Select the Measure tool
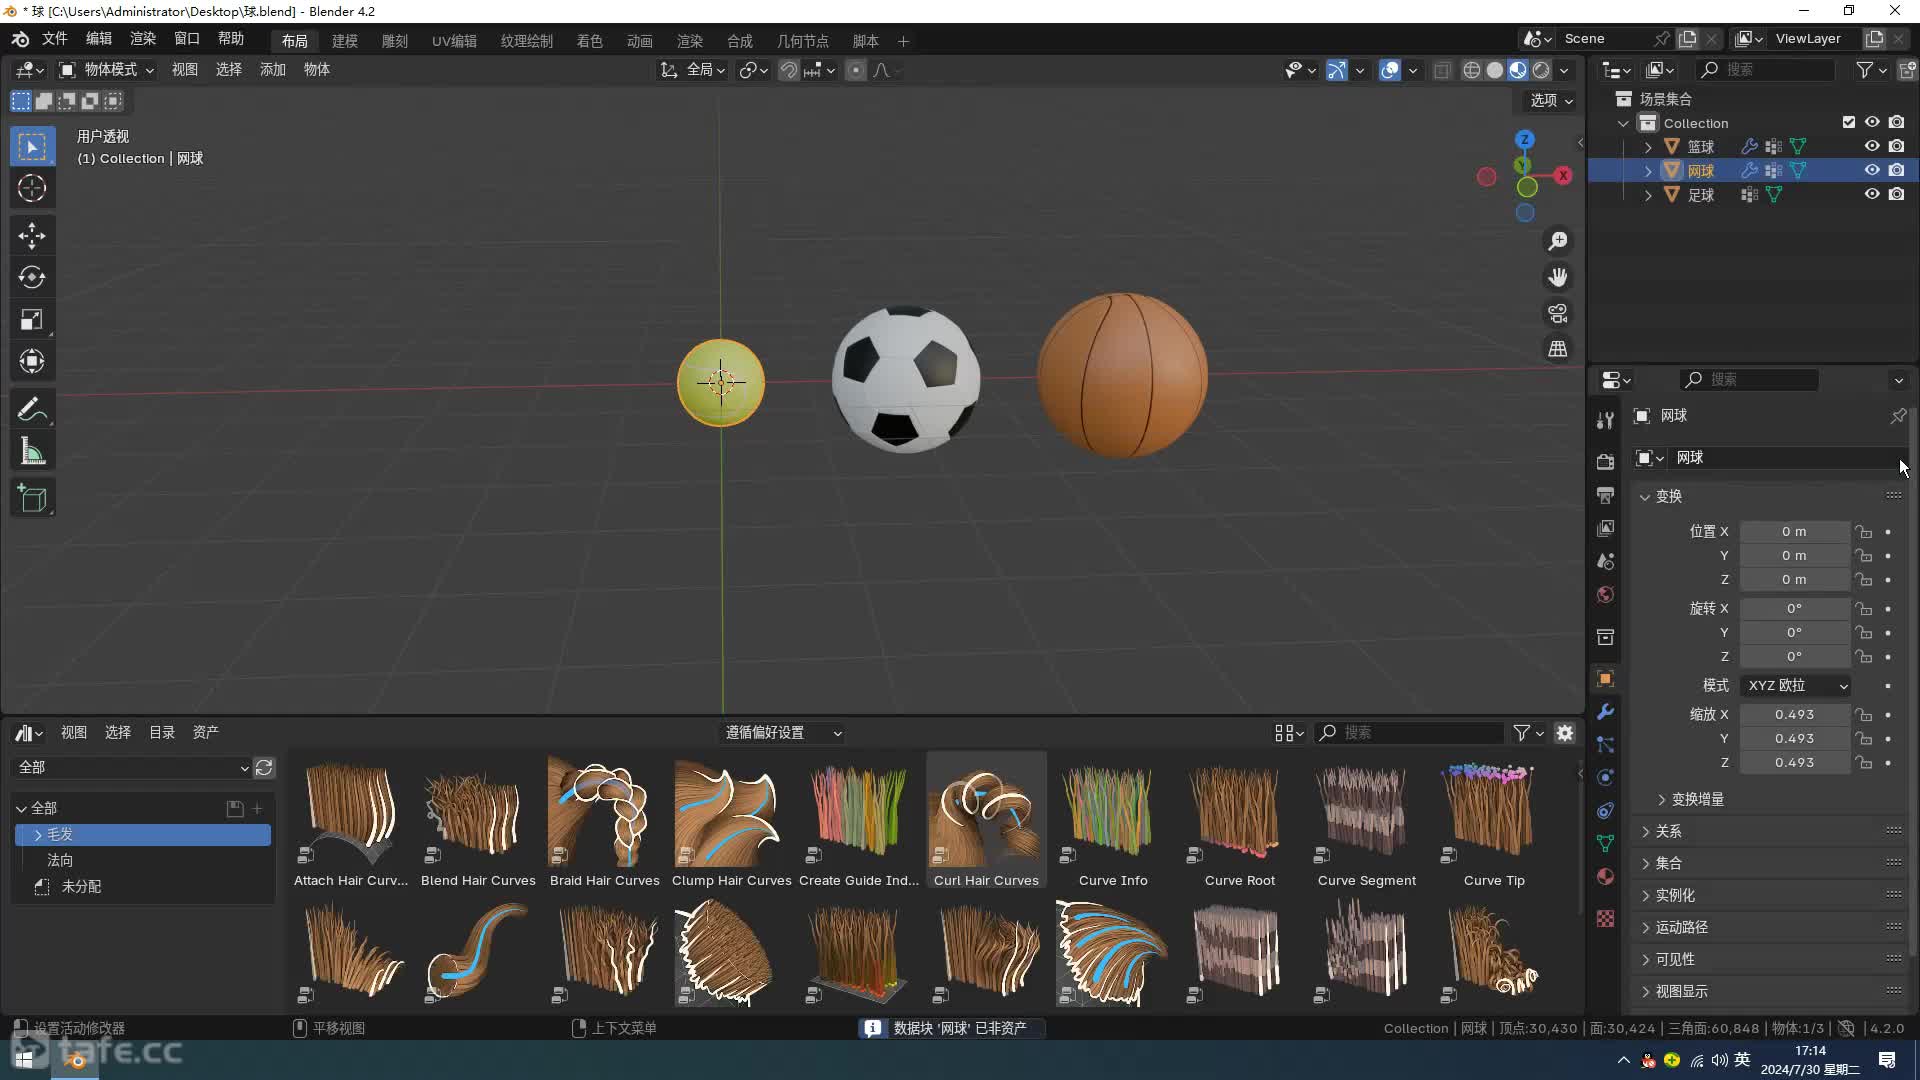The height and width of the screenshot is (1080, 1920). [32, 452]
